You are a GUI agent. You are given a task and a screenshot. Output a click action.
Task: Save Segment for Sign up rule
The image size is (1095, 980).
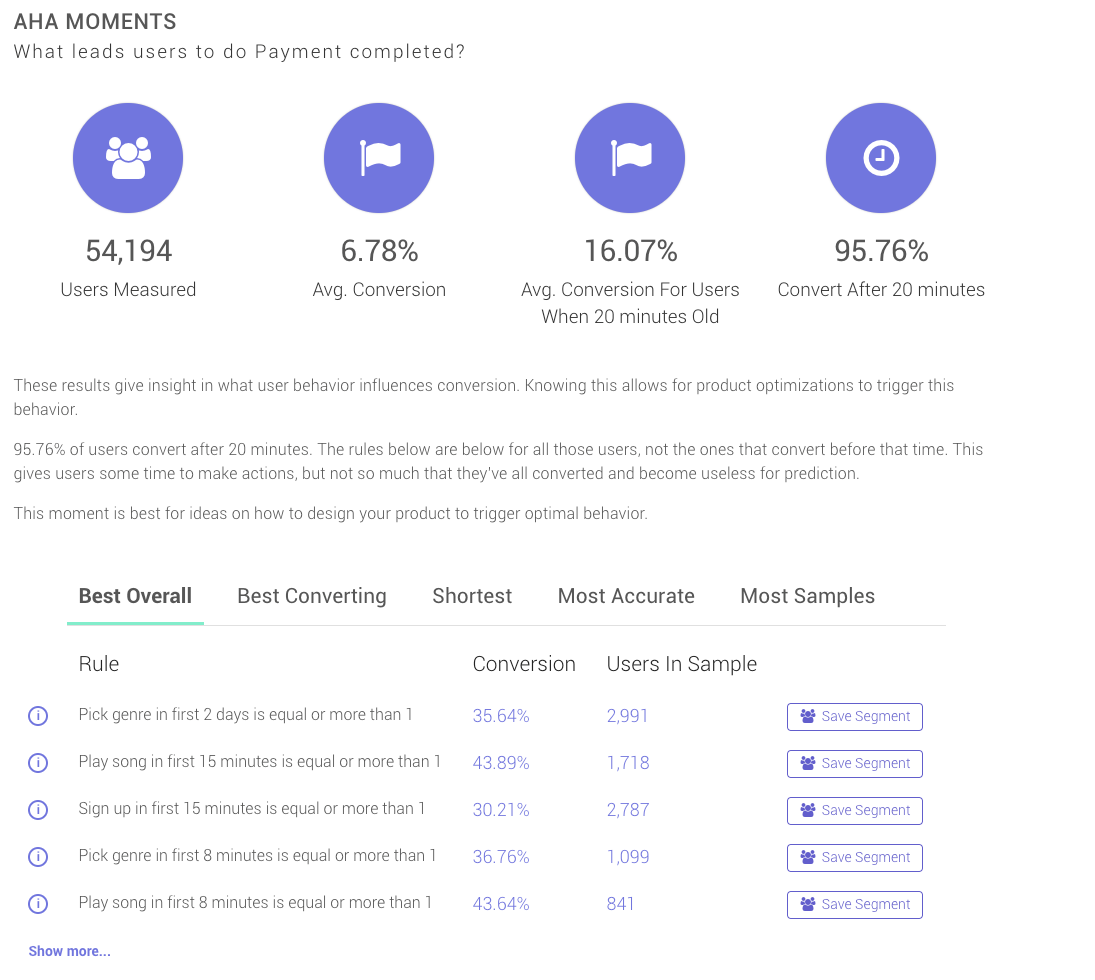pyautogui.click(x=855, y=810)
